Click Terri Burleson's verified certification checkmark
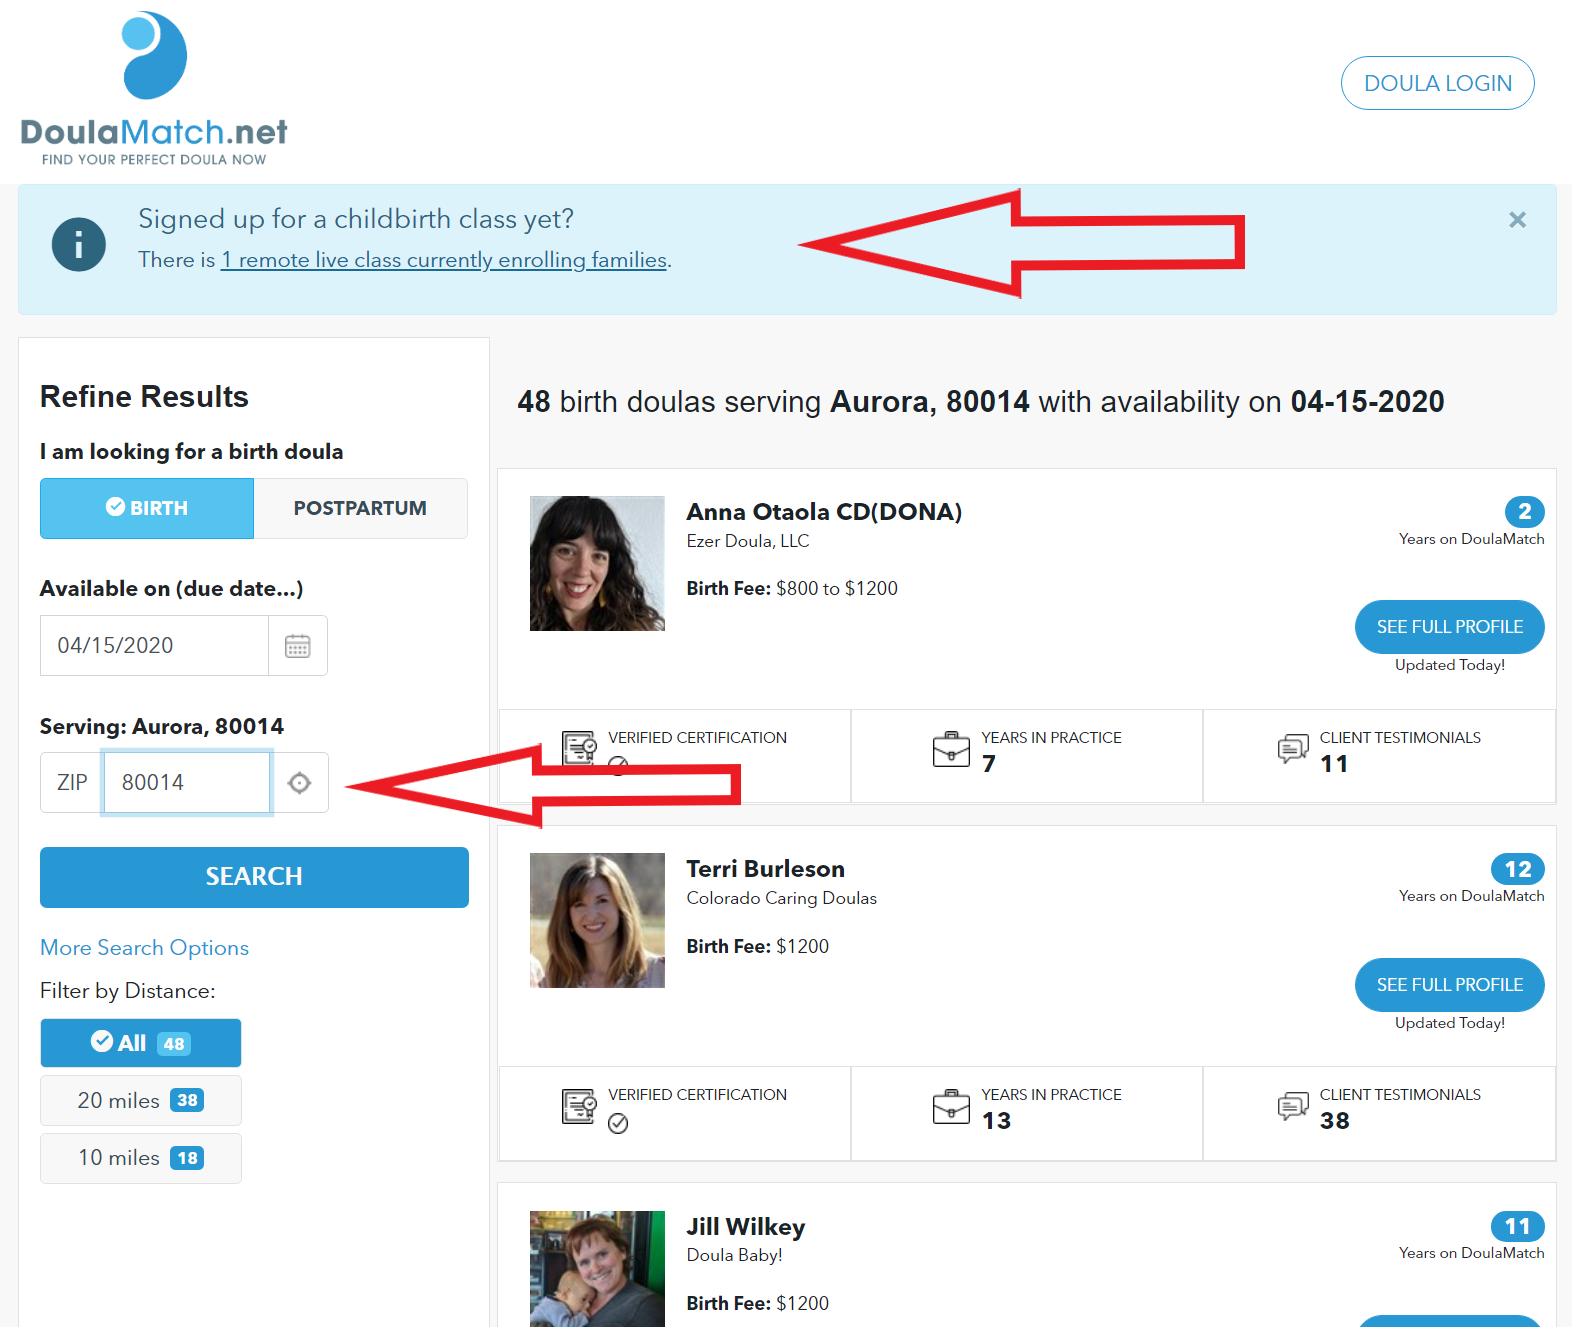 (x=618, y=1123)
